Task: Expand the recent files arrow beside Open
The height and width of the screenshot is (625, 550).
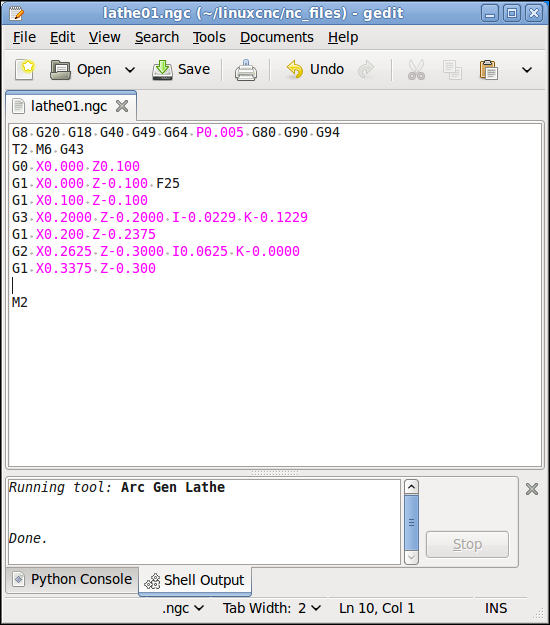Action: [x=130, y=70]
